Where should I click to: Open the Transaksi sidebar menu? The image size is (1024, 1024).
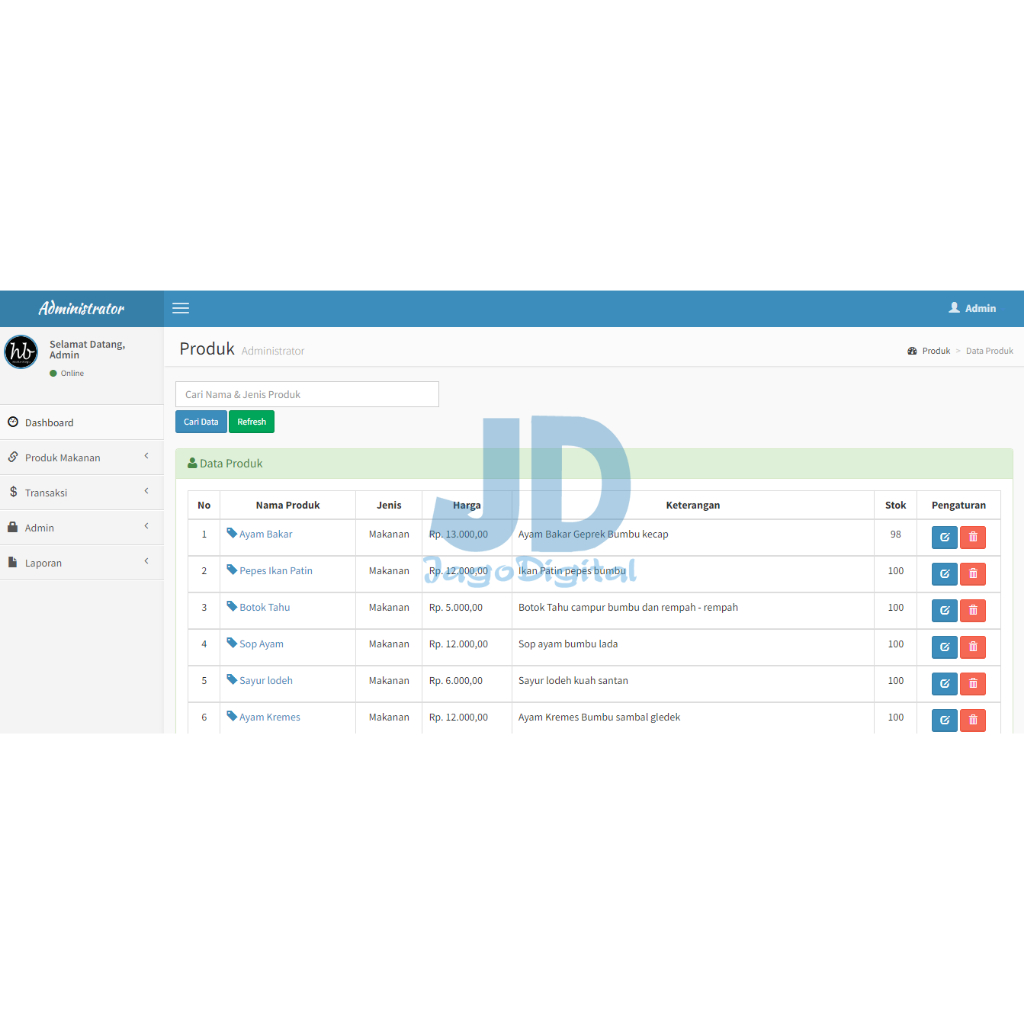pyautogui.click(x=82, y=492)
